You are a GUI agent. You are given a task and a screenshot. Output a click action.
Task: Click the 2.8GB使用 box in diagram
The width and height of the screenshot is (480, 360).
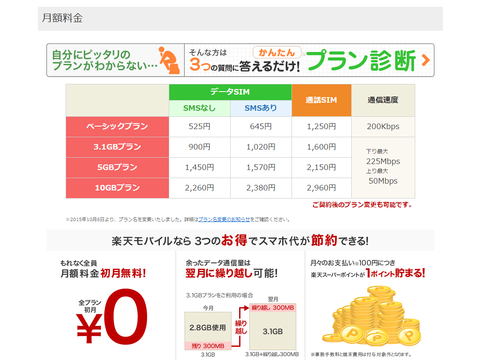point(208,327)
